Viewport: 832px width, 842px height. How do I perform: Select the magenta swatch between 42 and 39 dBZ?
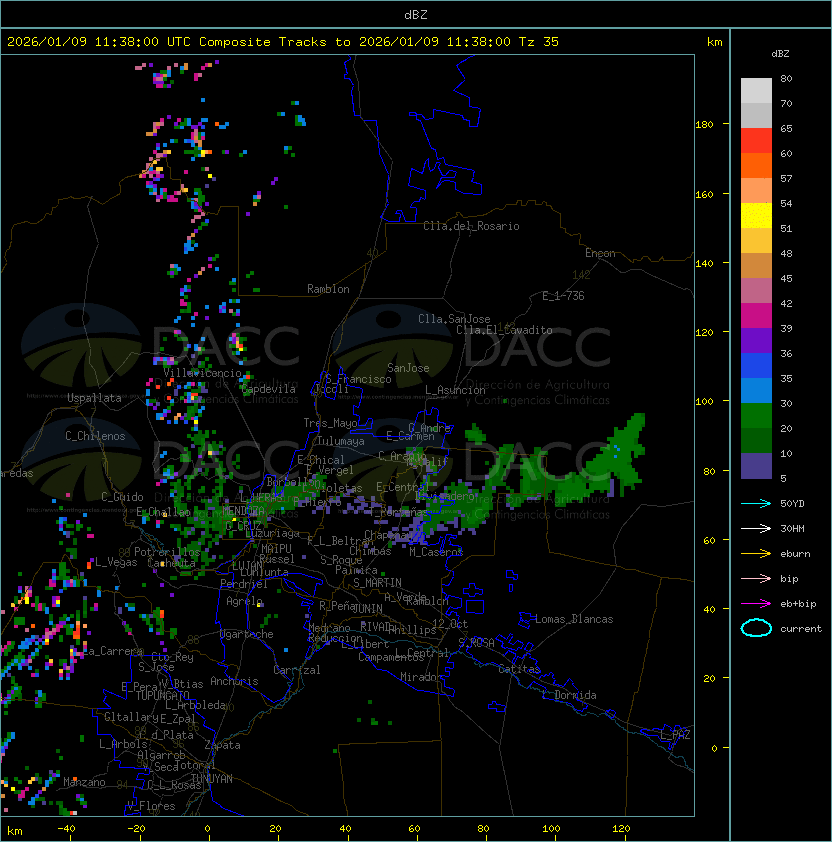point(756,316)
